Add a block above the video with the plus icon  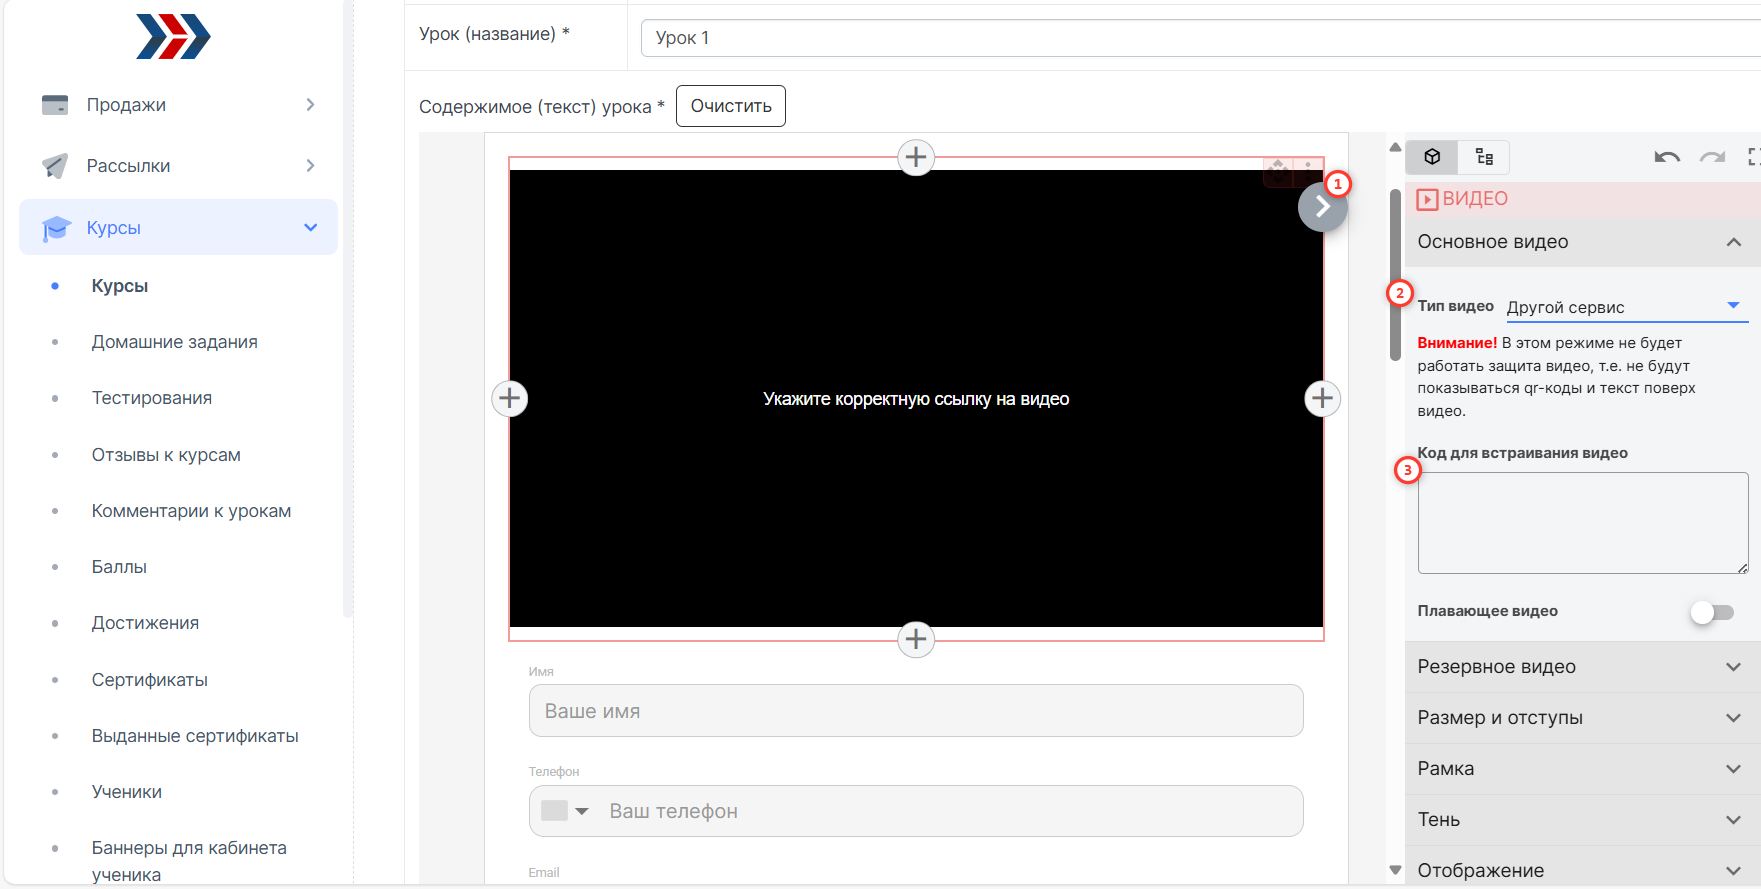[x=916, y=157]
